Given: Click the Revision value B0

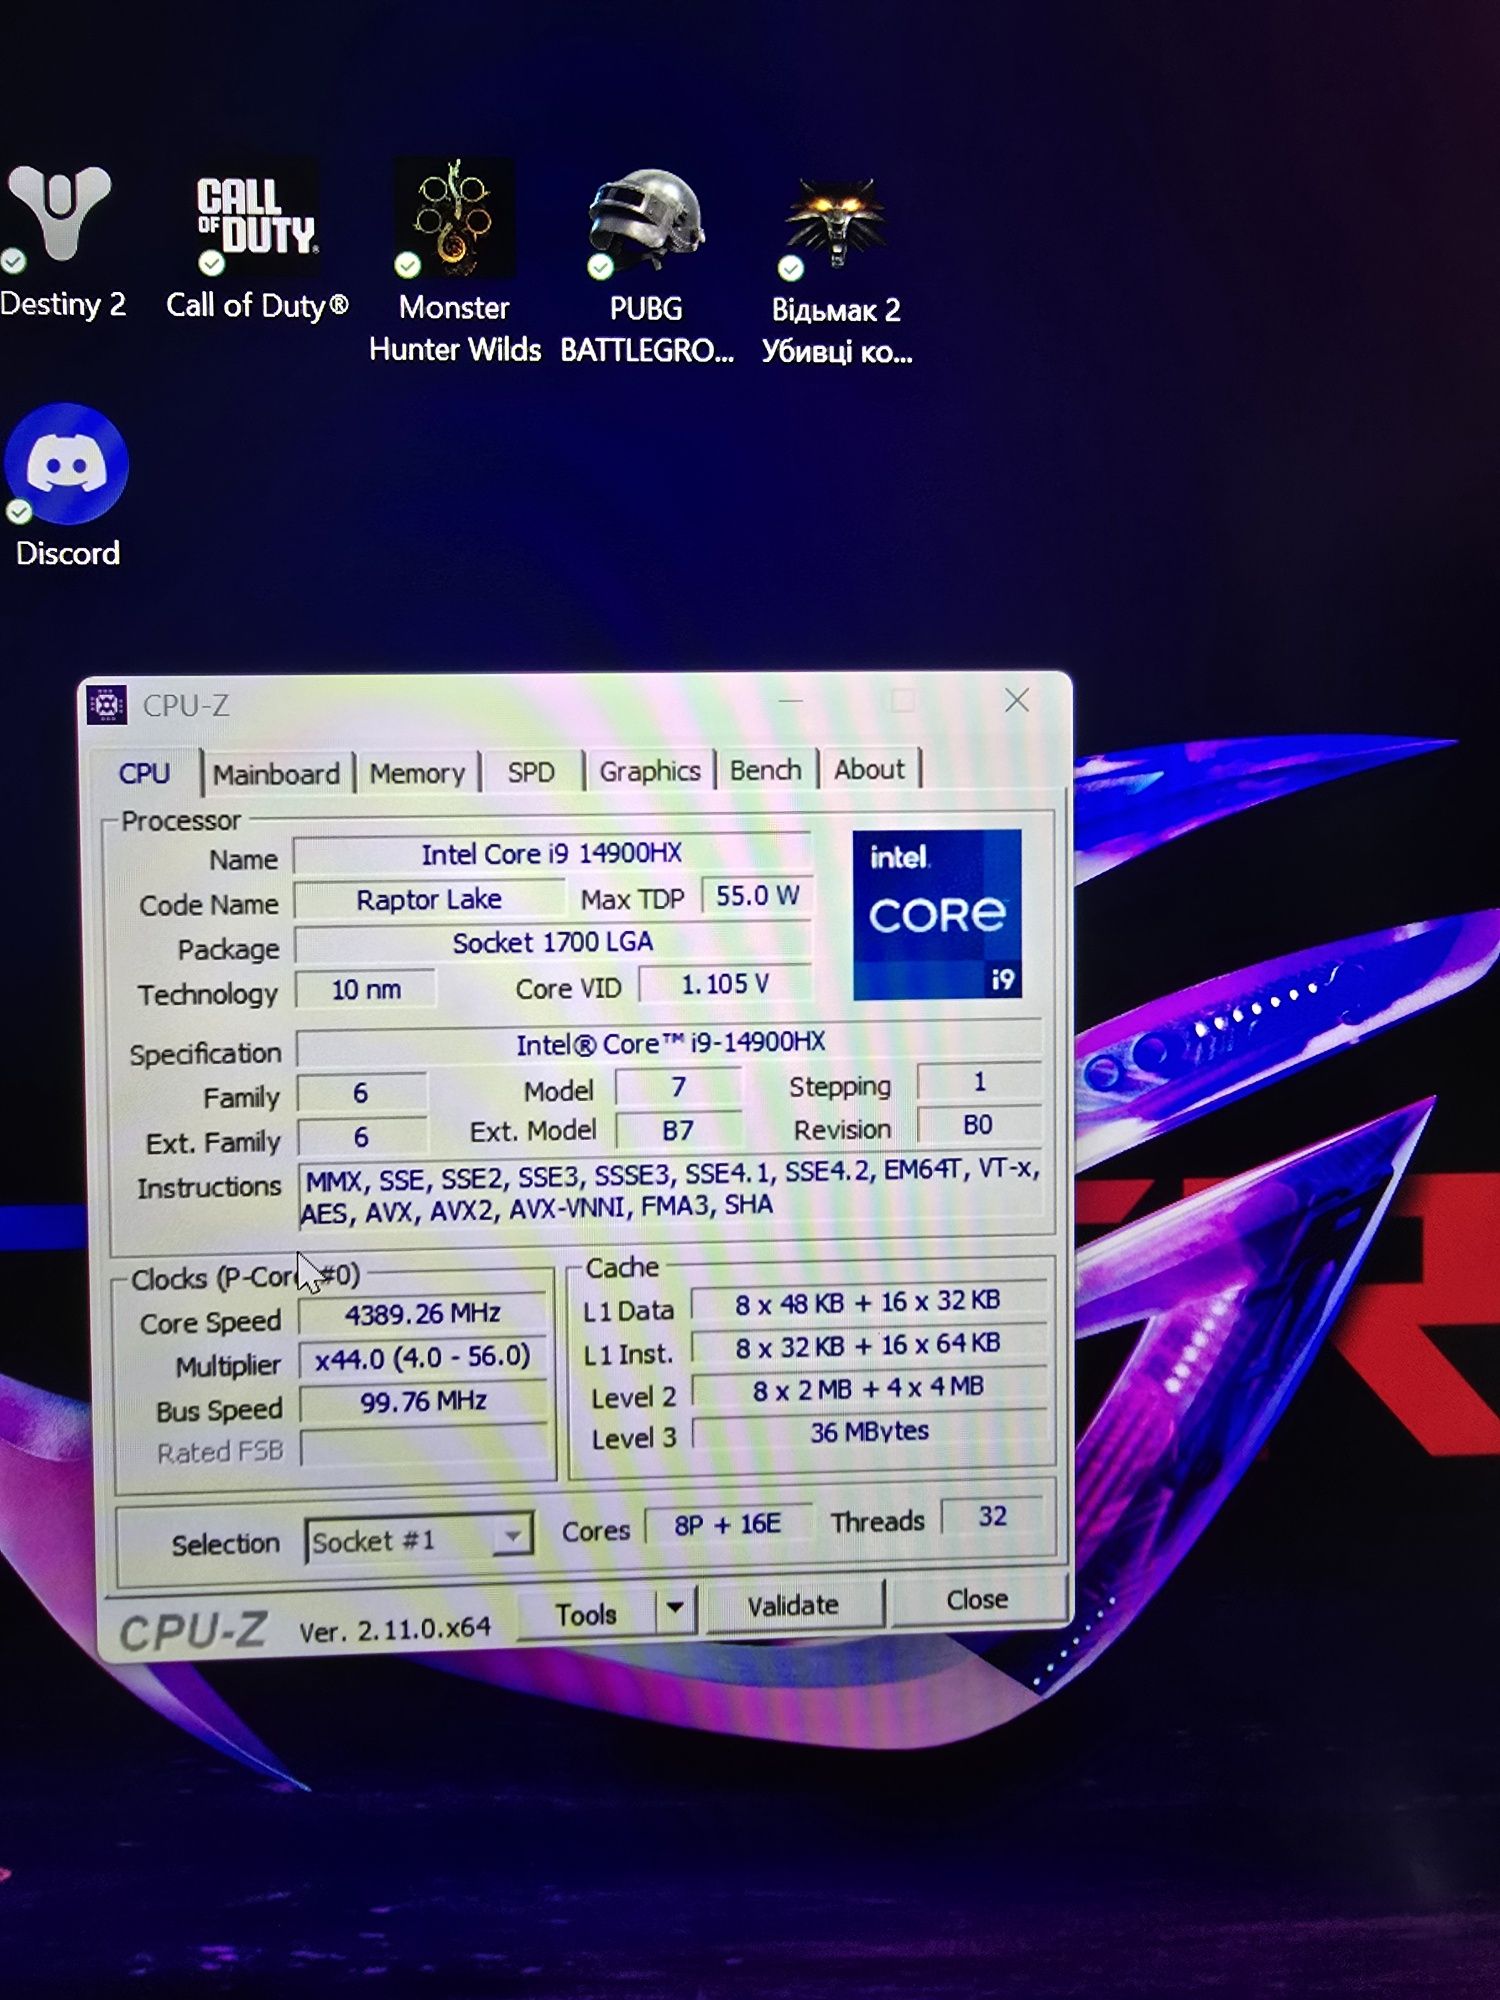Looking at the screenshot, I should 978,1125.
